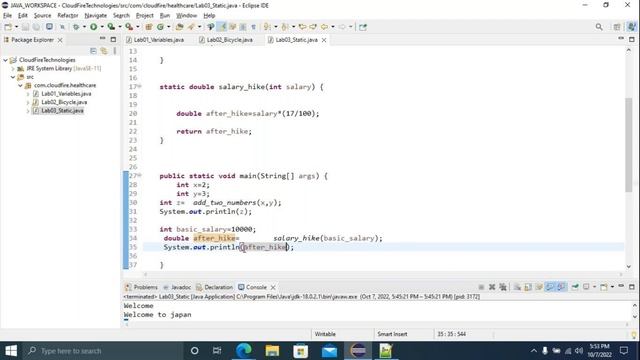Close the Lab03_Static.java editor tab
This screenshot has height=360, width=640.
324,40
